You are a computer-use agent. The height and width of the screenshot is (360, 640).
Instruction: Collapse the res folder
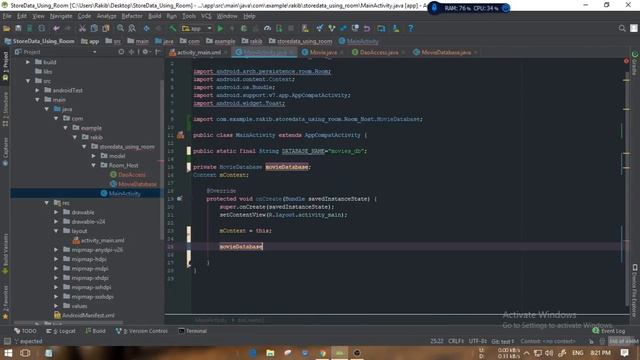click(47, 203)
